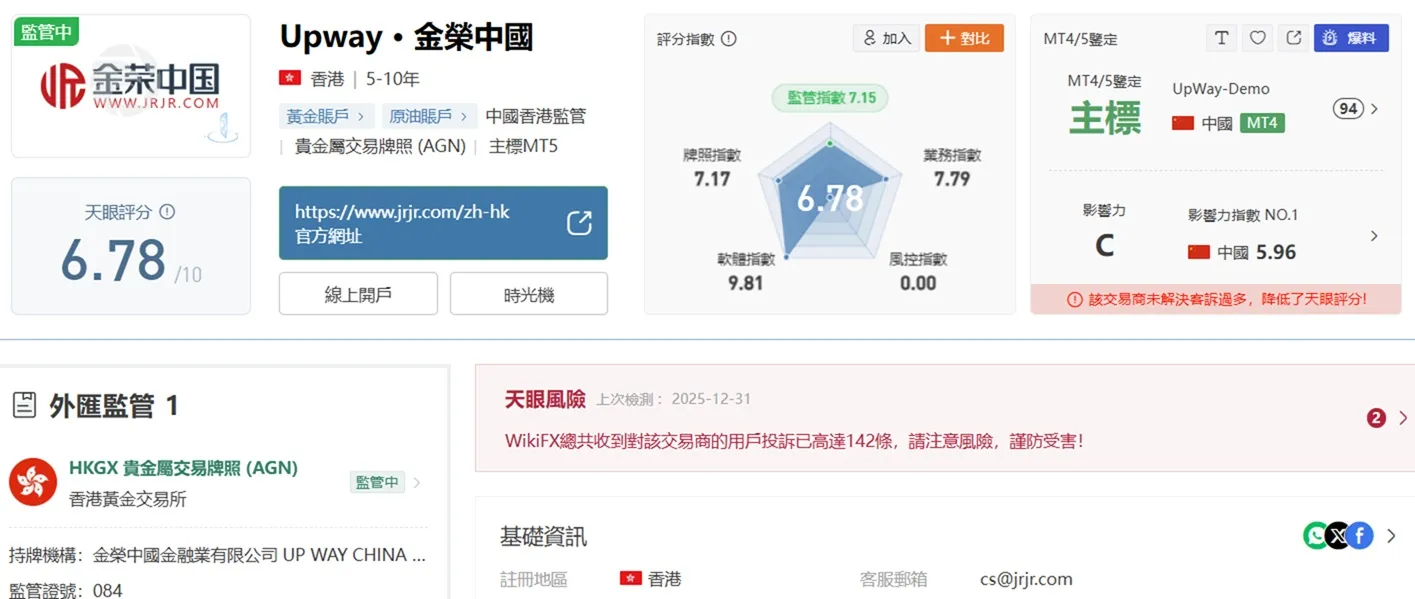
Task: Click China flag beside UpWay-Demo server
Action: click(x=1183, y=123)
